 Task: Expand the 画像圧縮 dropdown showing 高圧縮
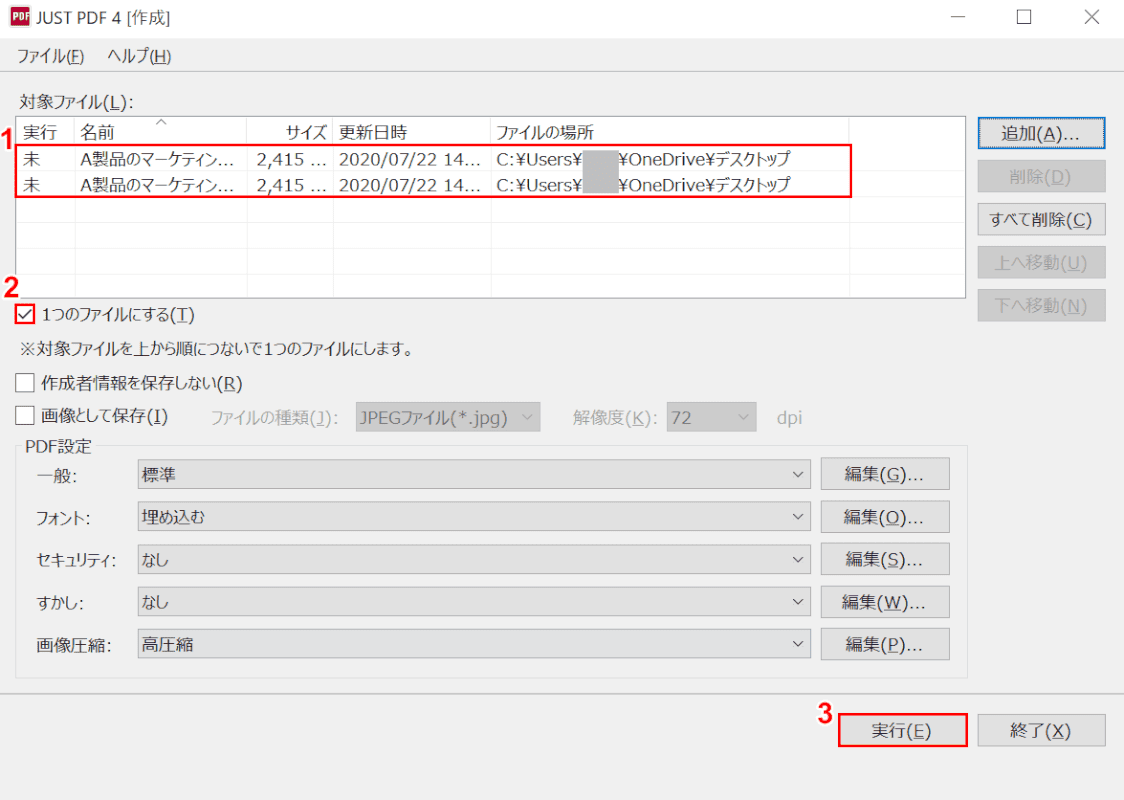point(474,644)
